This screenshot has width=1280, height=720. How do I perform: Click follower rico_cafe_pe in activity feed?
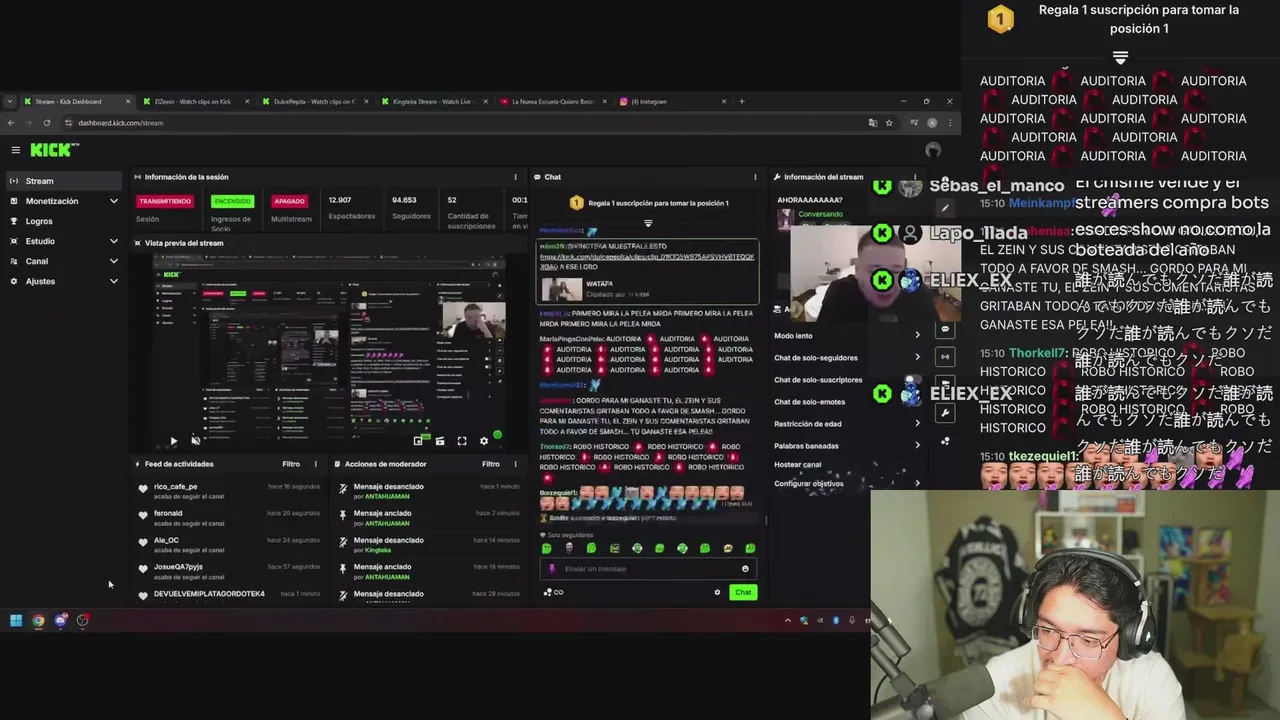click(175, 487)
